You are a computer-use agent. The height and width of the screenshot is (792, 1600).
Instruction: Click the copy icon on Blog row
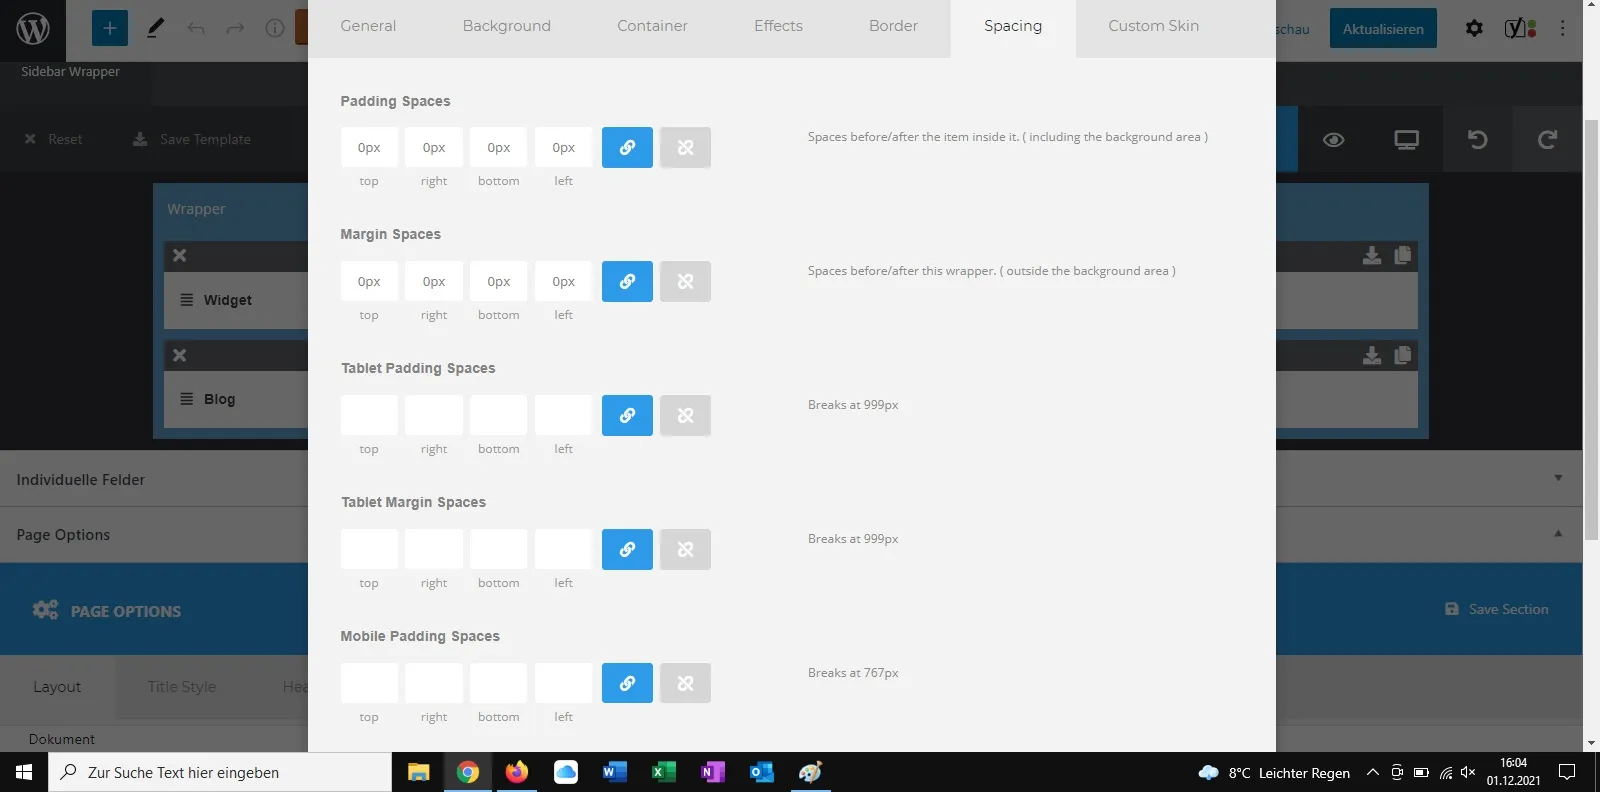coord(1403,355)
